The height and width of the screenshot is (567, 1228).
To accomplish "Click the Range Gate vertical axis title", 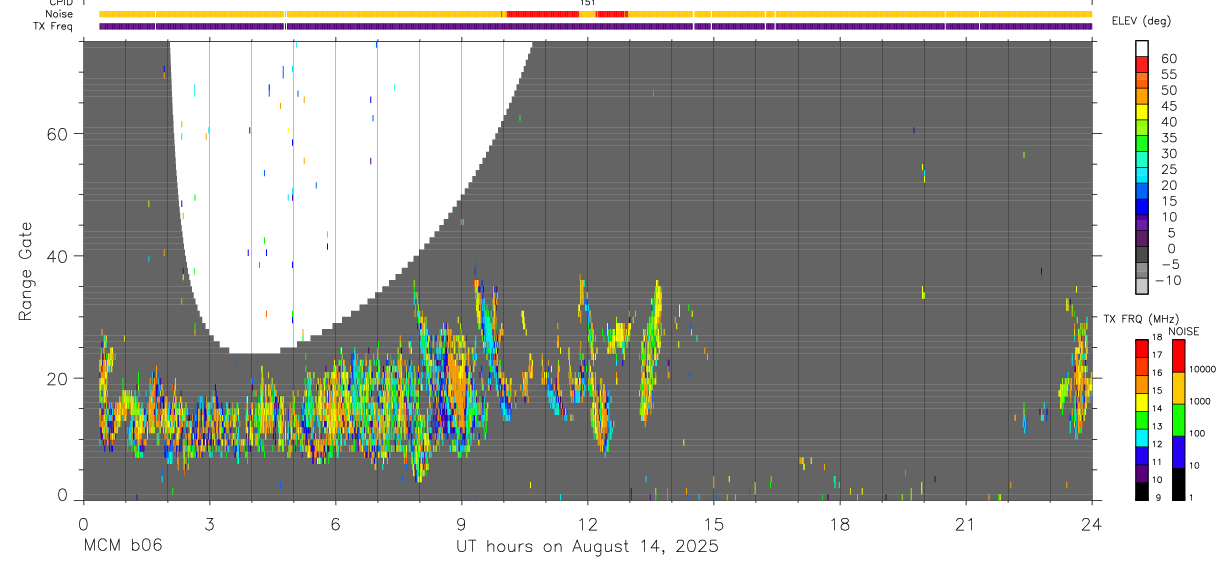I will click(25, 270).
